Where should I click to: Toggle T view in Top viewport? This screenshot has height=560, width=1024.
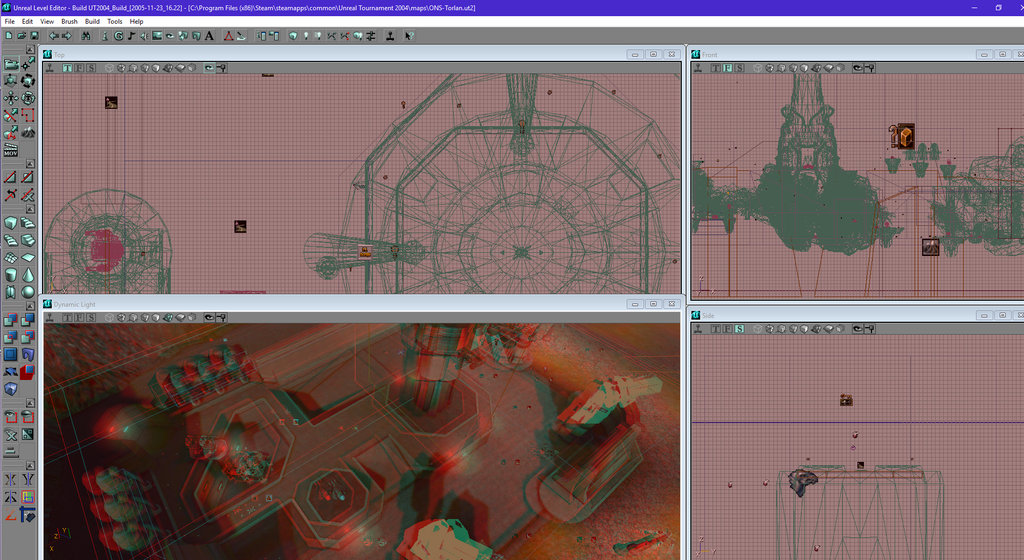click(x=67, y=68)
